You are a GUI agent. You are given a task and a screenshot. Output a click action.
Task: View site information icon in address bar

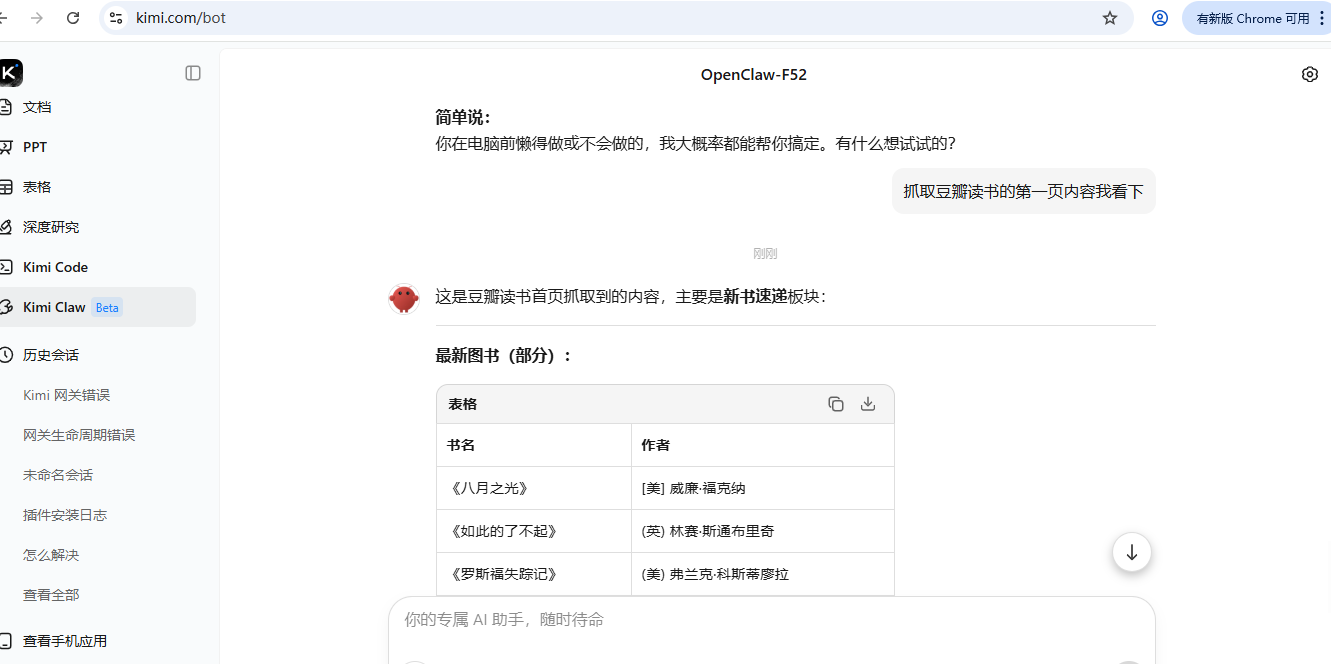pos(116,18)
